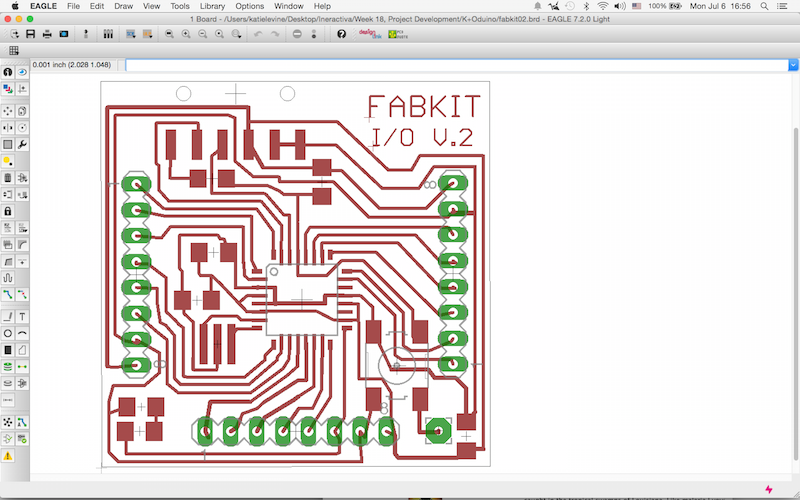This screenshot has height=500, width=800.
Task: Select the Ripup tool
Action: (x=22, y=294)
